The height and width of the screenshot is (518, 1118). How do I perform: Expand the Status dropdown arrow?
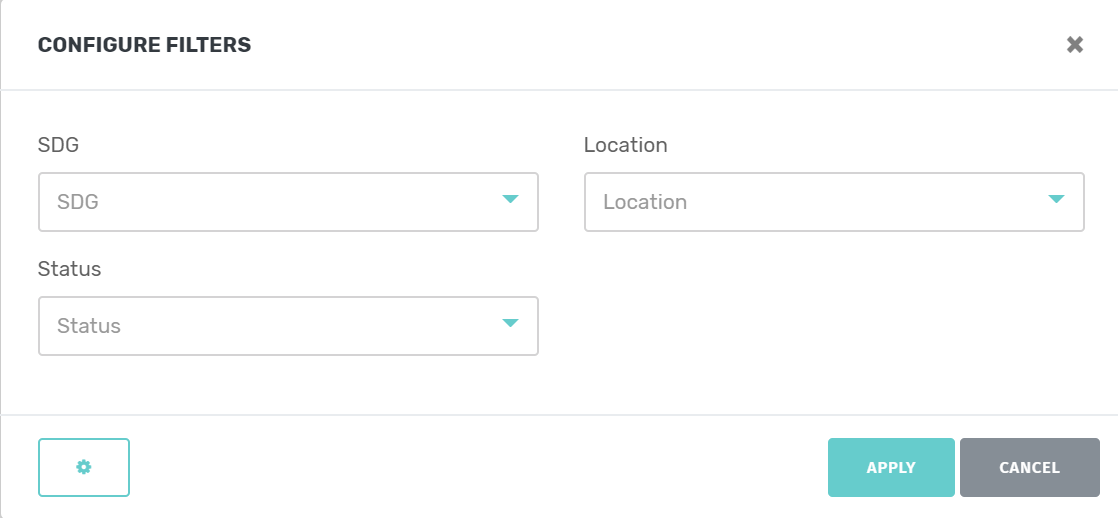pos(510,323)
